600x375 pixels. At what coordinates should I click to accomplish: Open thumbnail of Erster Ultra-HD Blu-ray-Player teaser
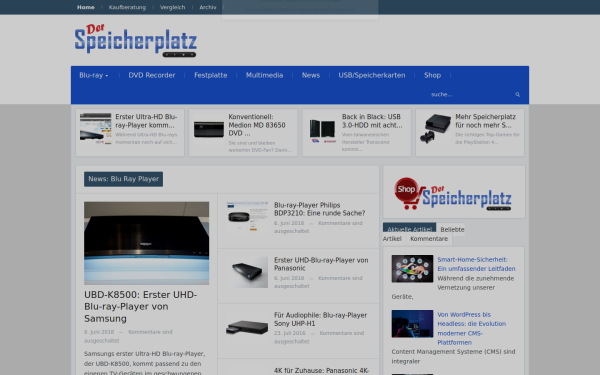(x=95, y=129)
